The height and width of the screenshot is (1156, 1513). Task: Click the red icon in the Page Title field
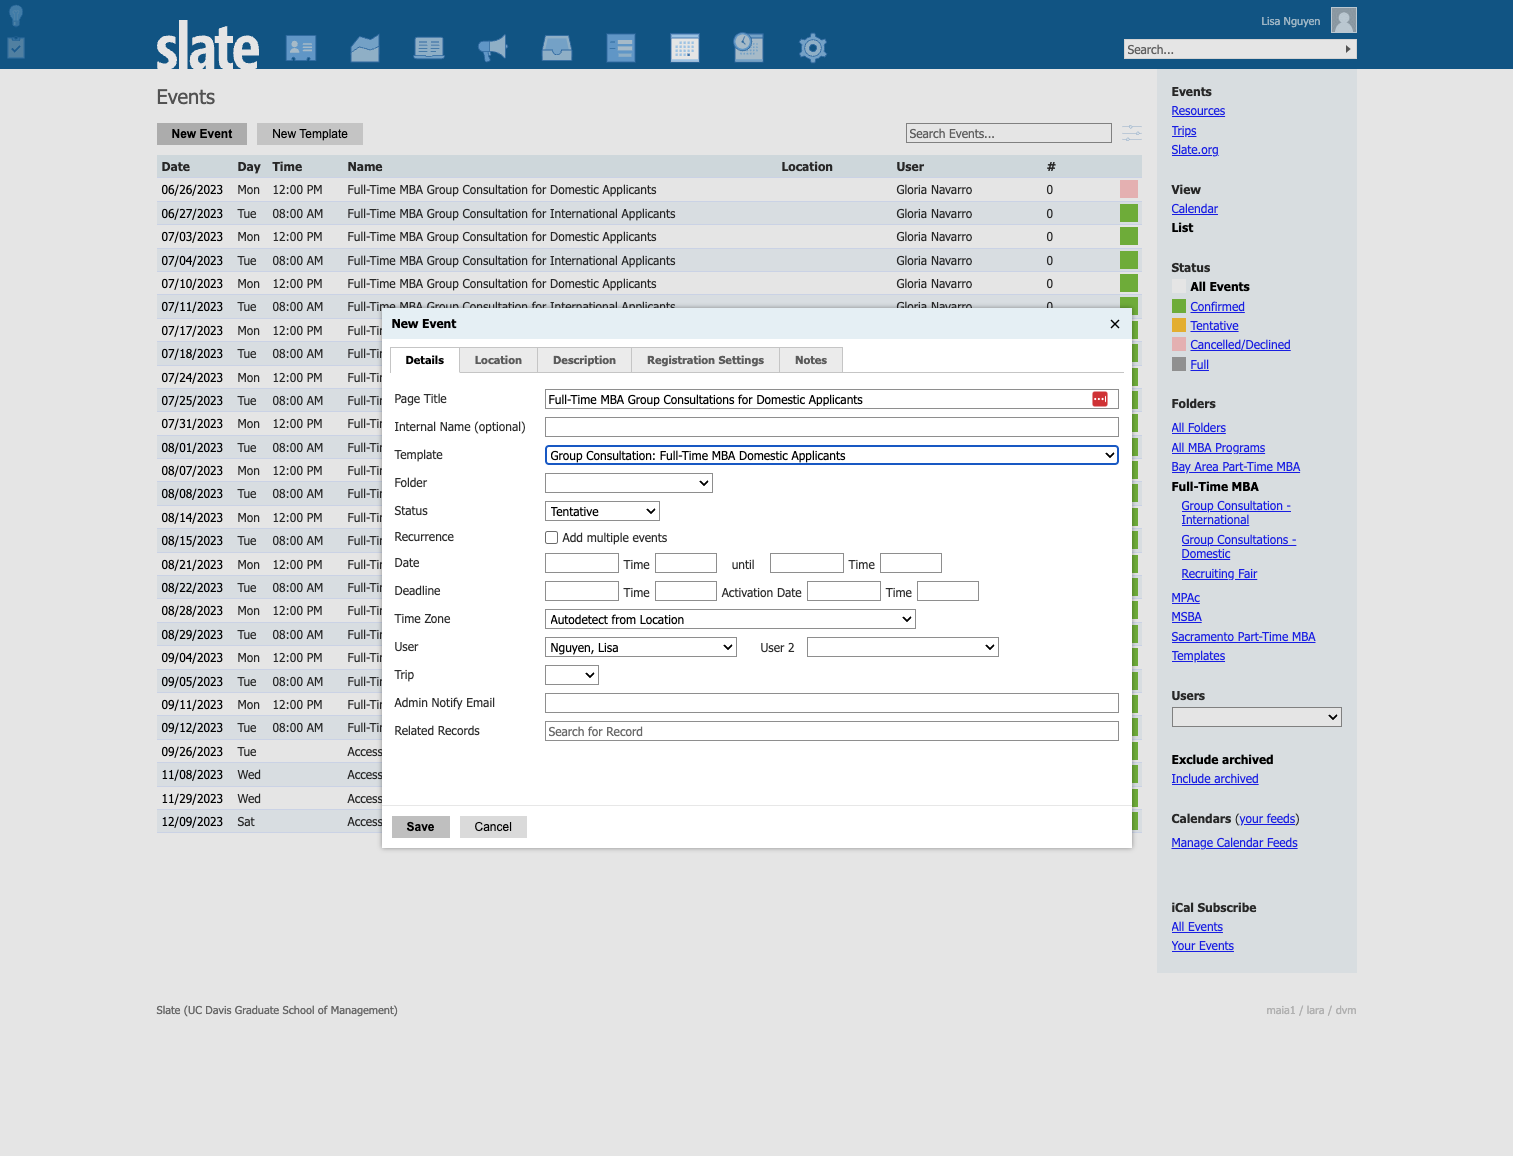(x=1100, y=399)
